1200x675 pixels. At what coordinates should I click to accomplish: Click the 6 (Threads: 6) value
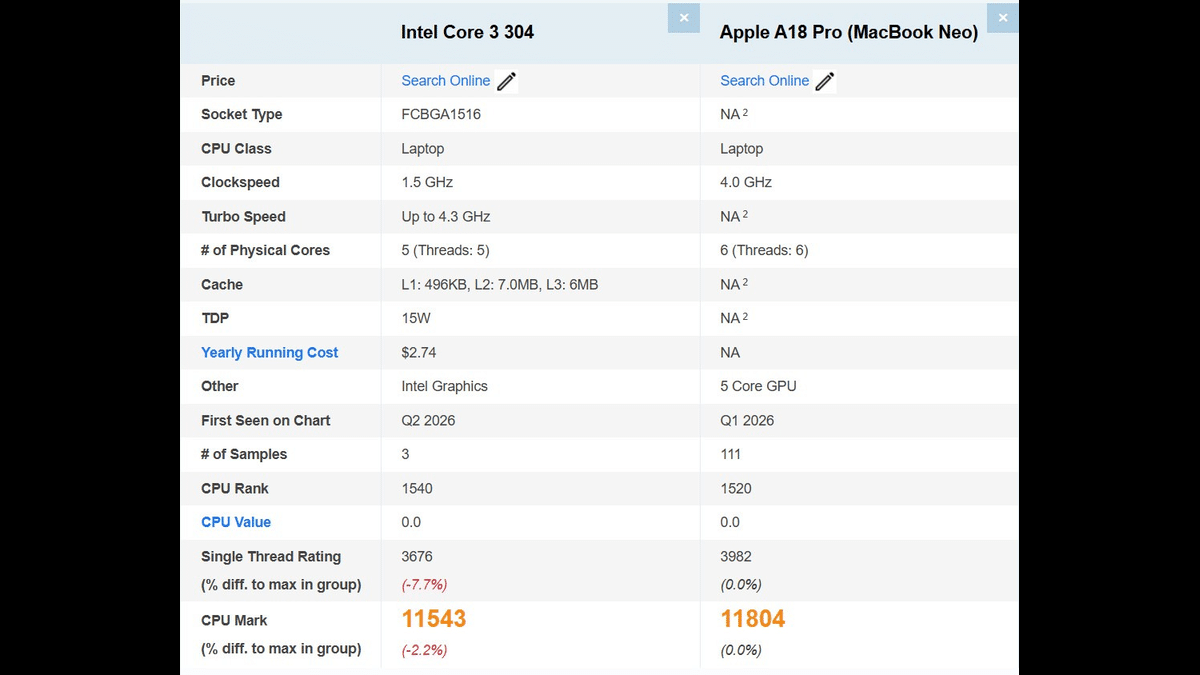[x=764, y=251]
